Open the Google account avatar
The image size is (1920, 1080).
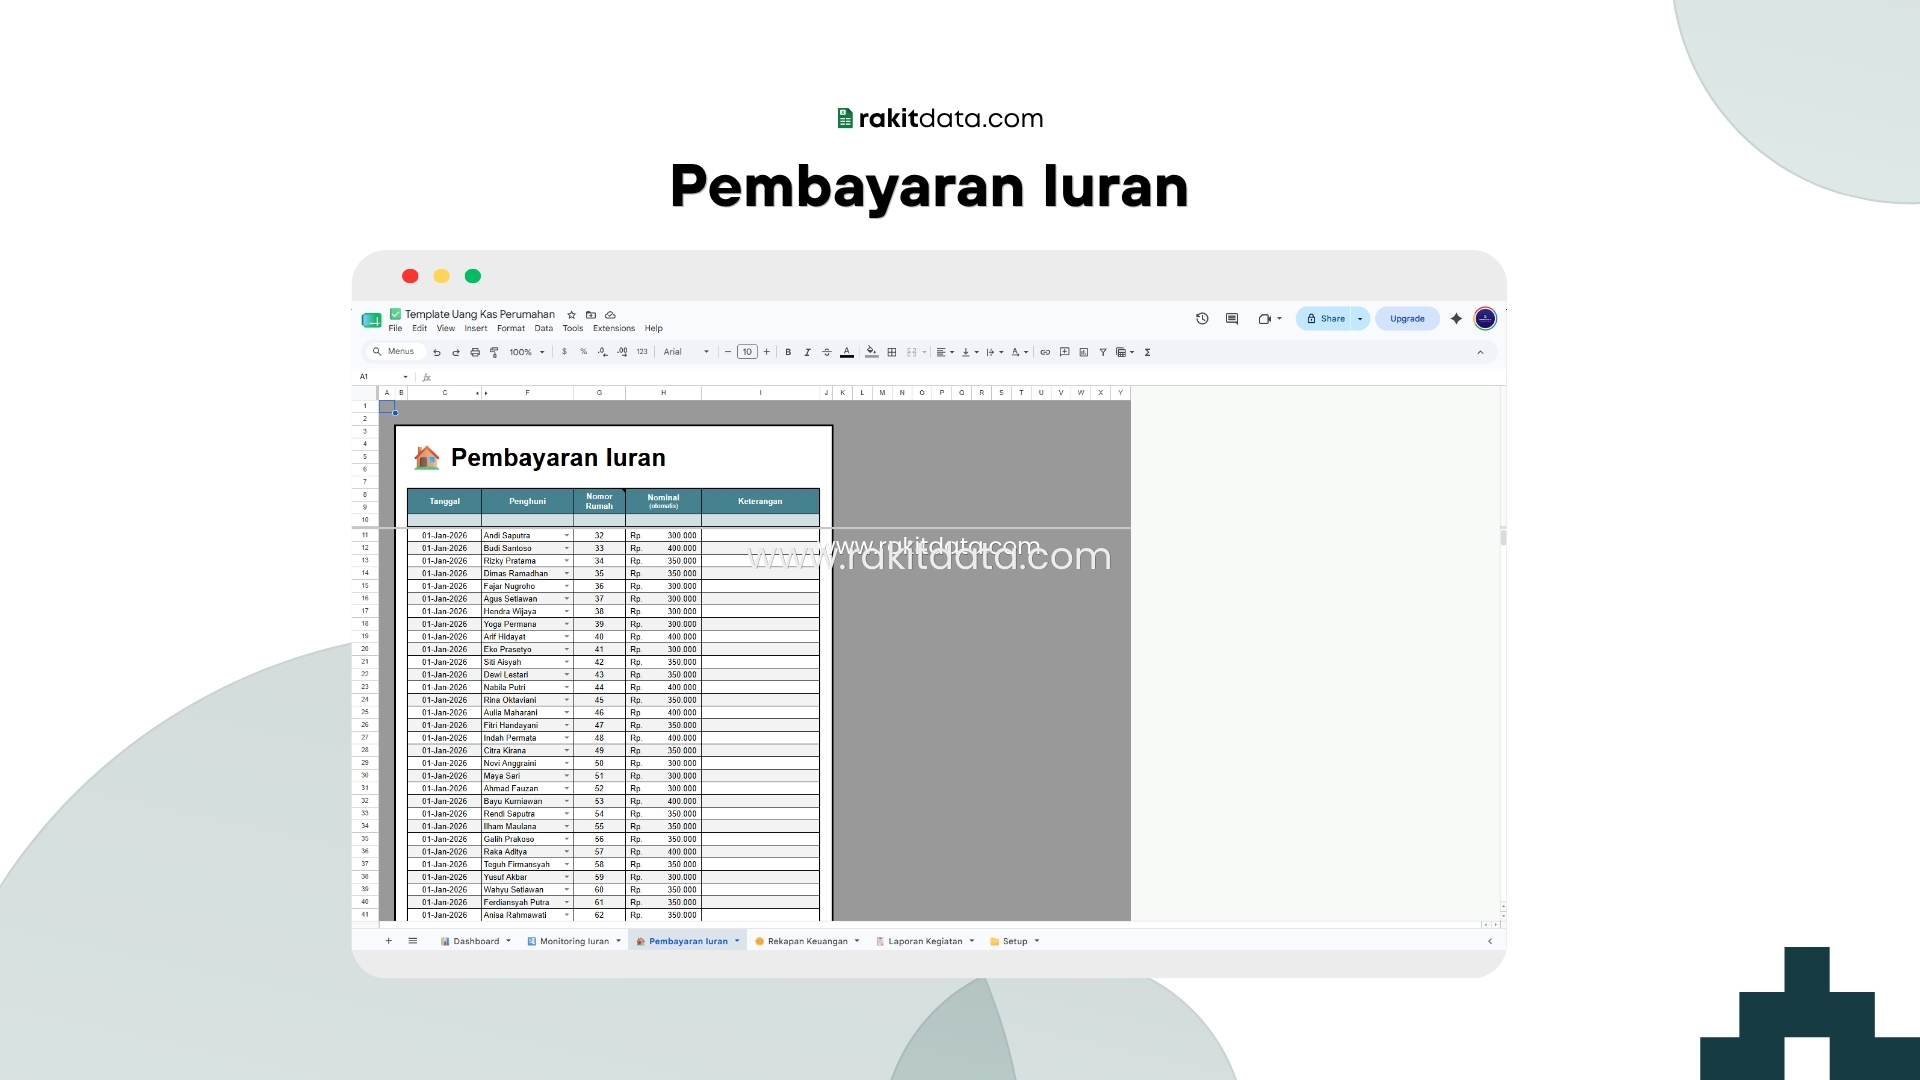point(1485,319)
